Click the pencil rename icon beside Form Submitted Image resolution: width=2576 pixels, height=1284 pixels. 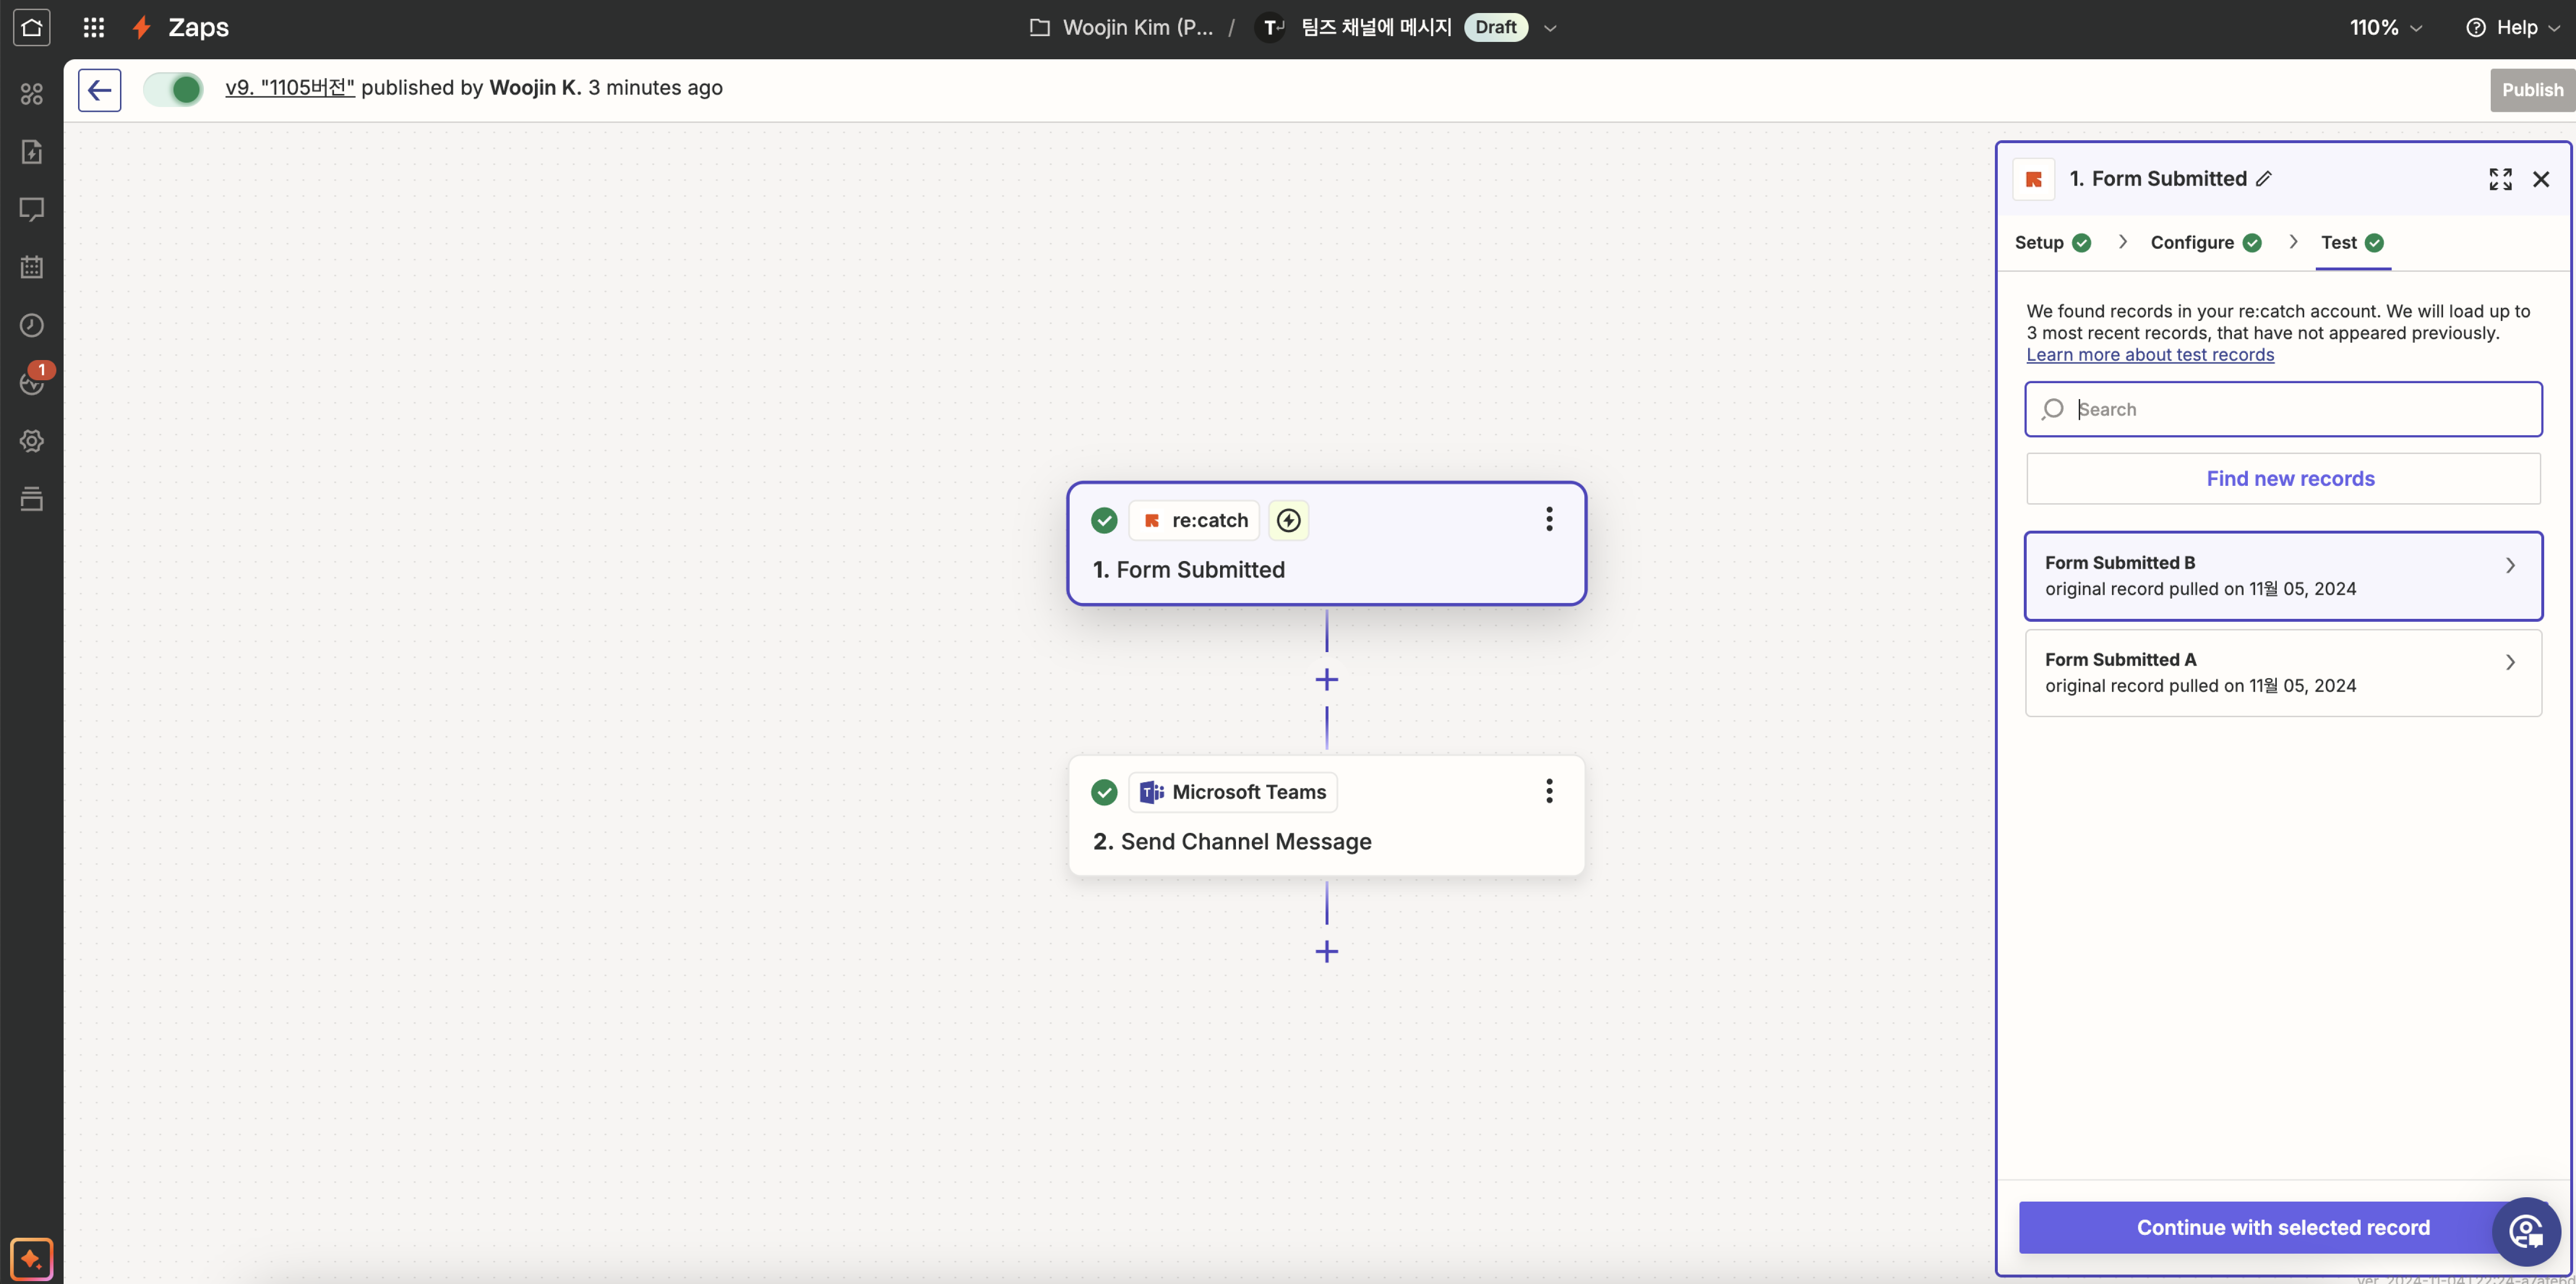click(2264, 179)
